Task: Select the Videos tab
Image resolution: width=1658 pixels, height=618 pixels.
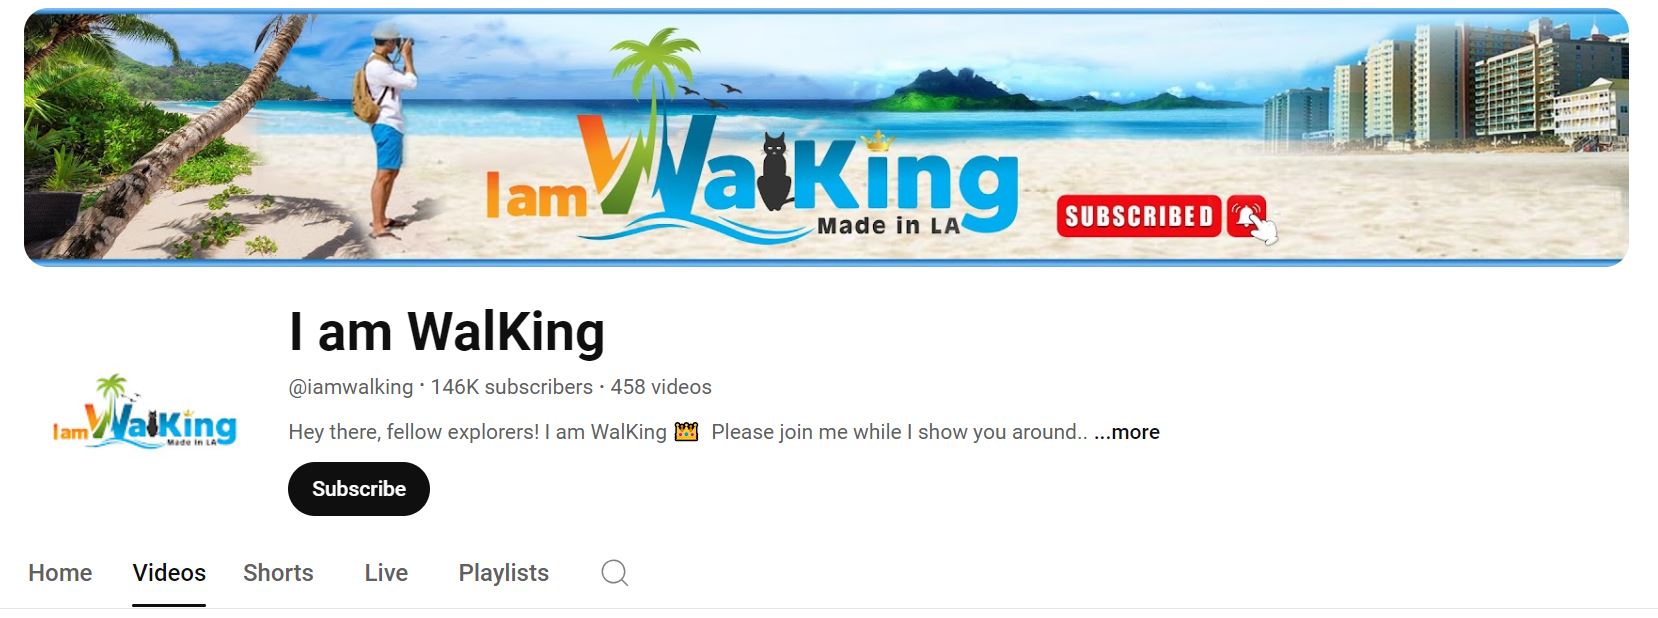Action: pyautogui.click(x=169, y=573)
